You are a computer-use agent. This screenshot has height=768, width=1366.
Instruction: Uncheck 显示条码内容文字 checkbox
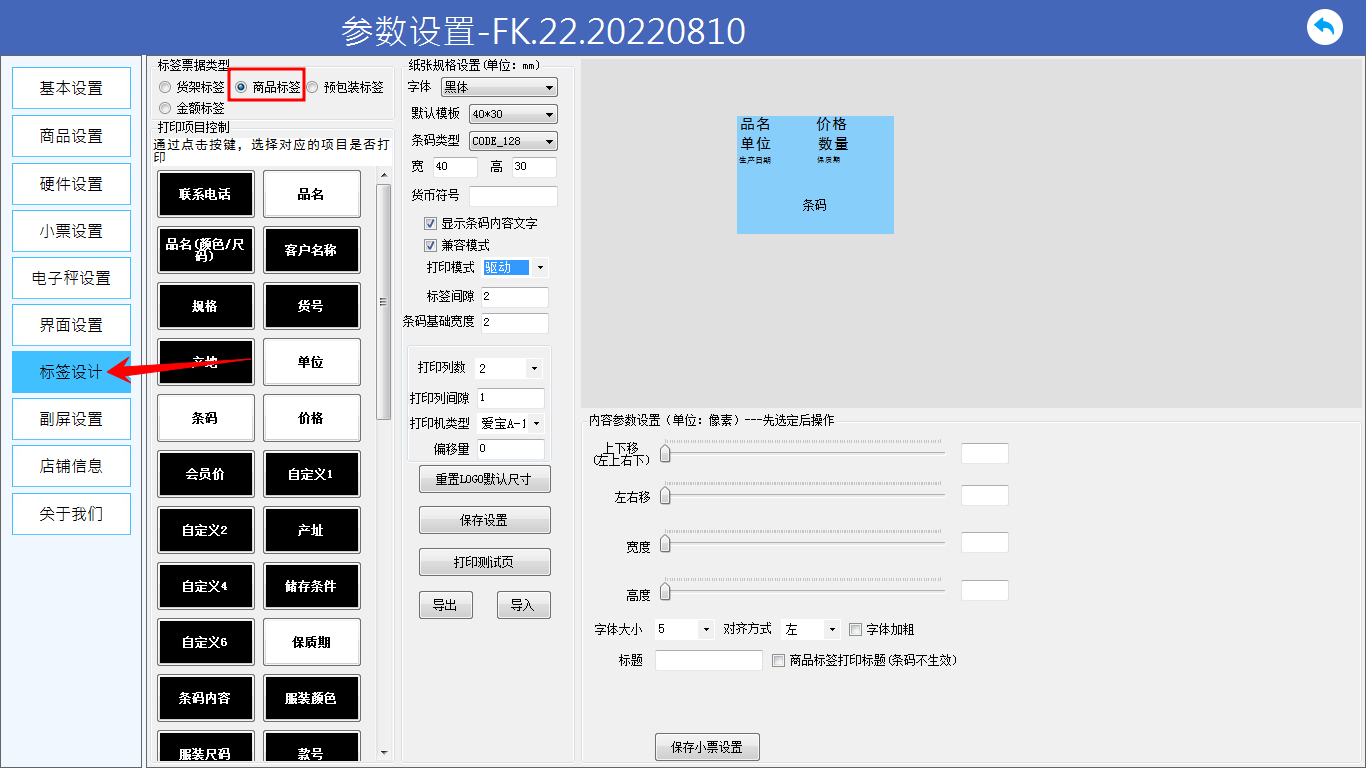(431, 224)
